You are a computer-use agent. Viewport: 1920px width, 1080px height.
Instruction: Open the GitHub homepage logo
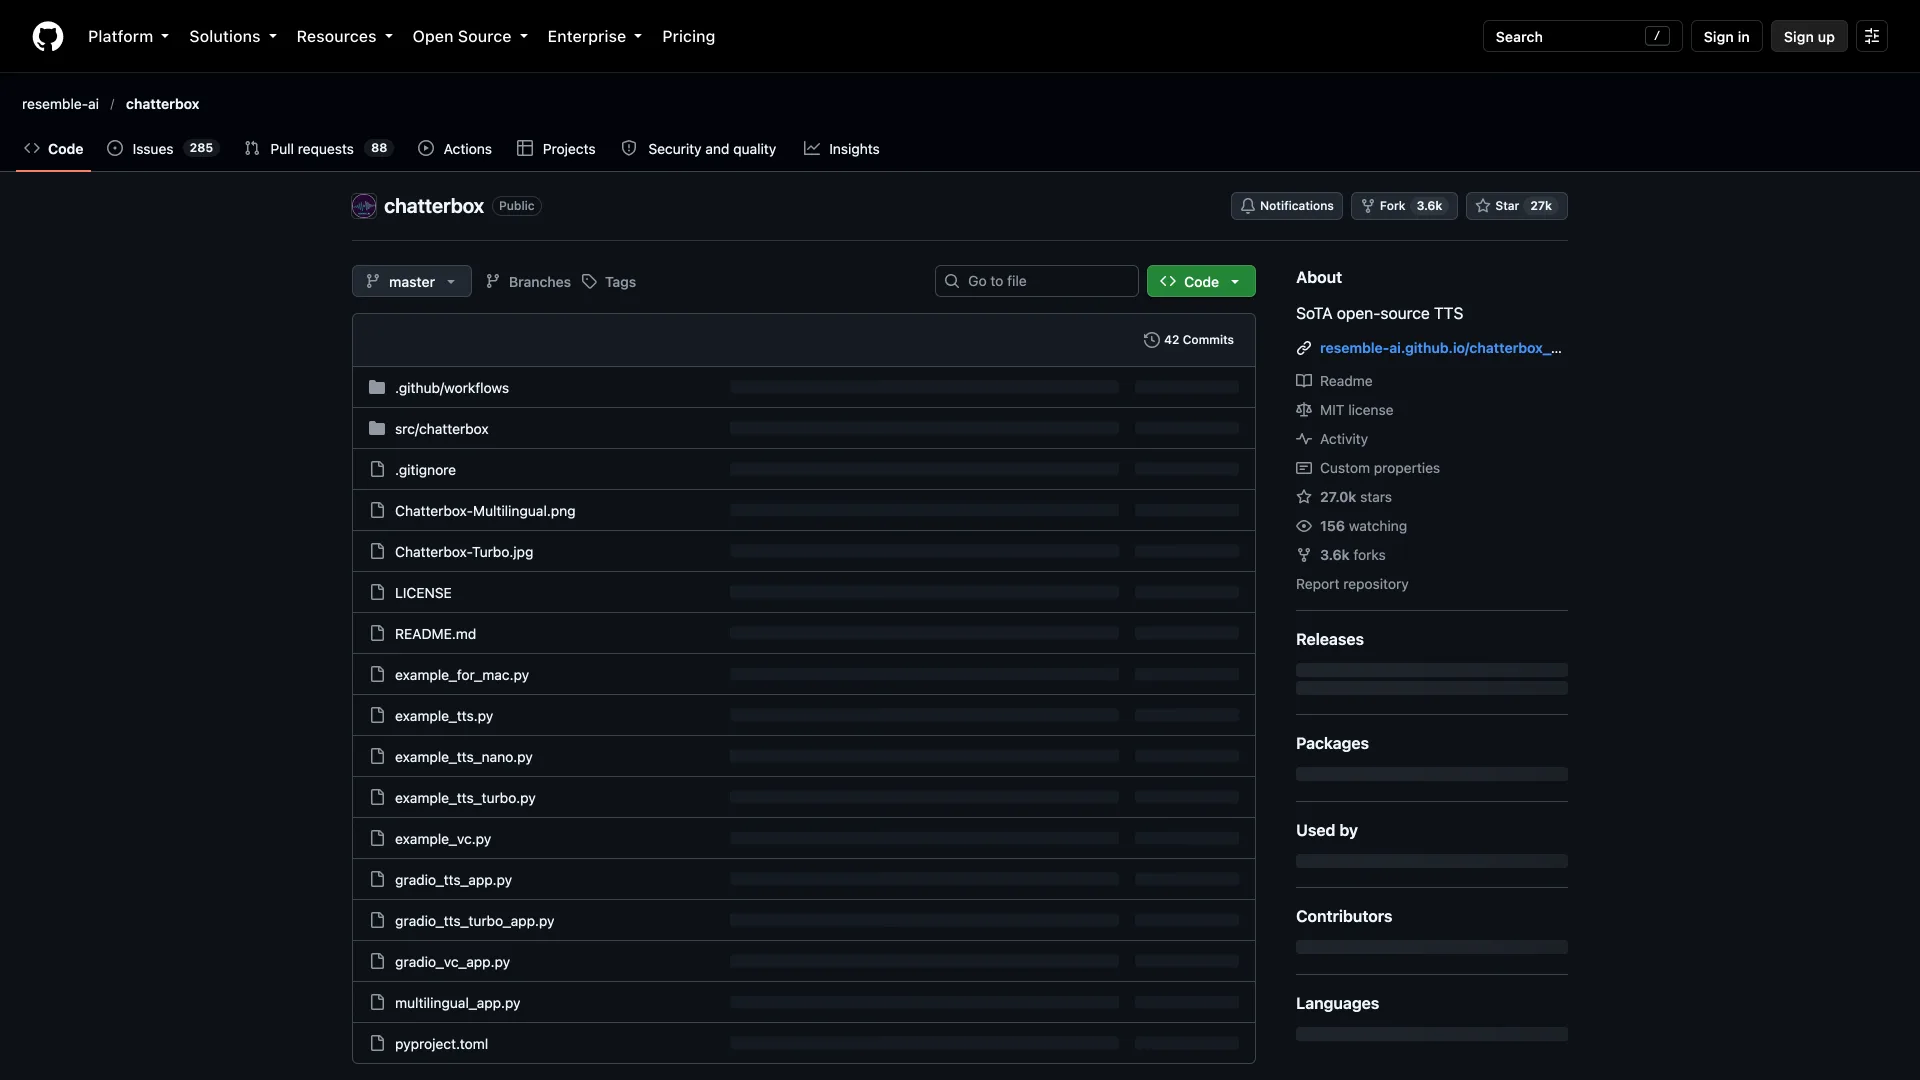pos(48,37)
